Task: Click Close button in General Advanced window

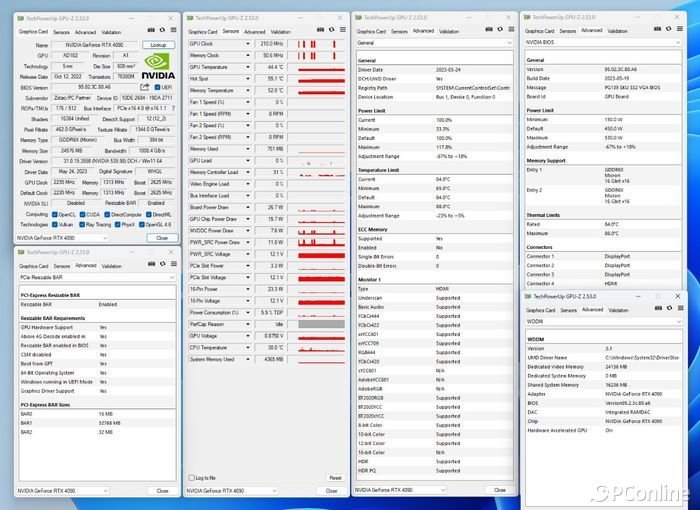Action: (x=500, y=490)
